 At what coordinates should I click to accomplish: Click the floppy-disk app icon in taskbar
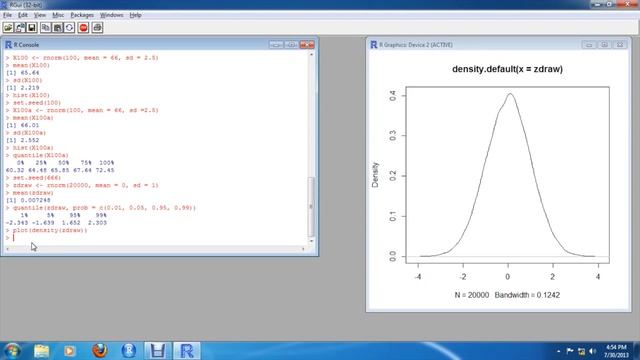coord(158,351)
